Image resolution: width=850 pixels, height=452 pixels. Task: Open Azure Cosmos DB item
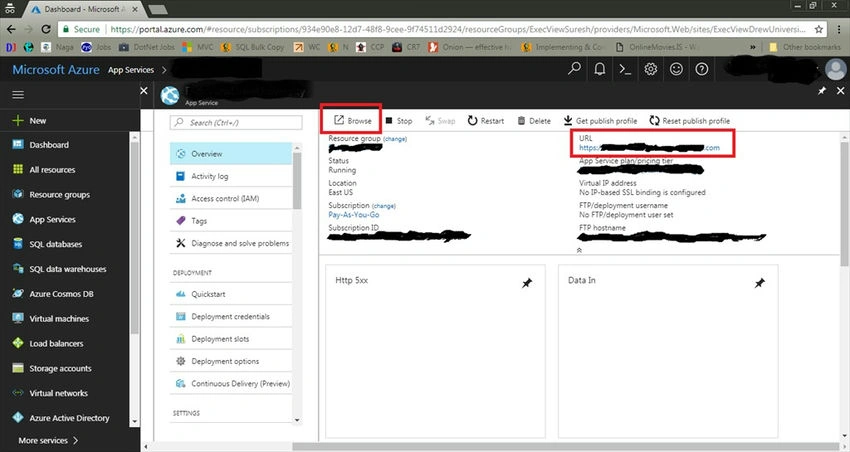click(x=53, y=294)
